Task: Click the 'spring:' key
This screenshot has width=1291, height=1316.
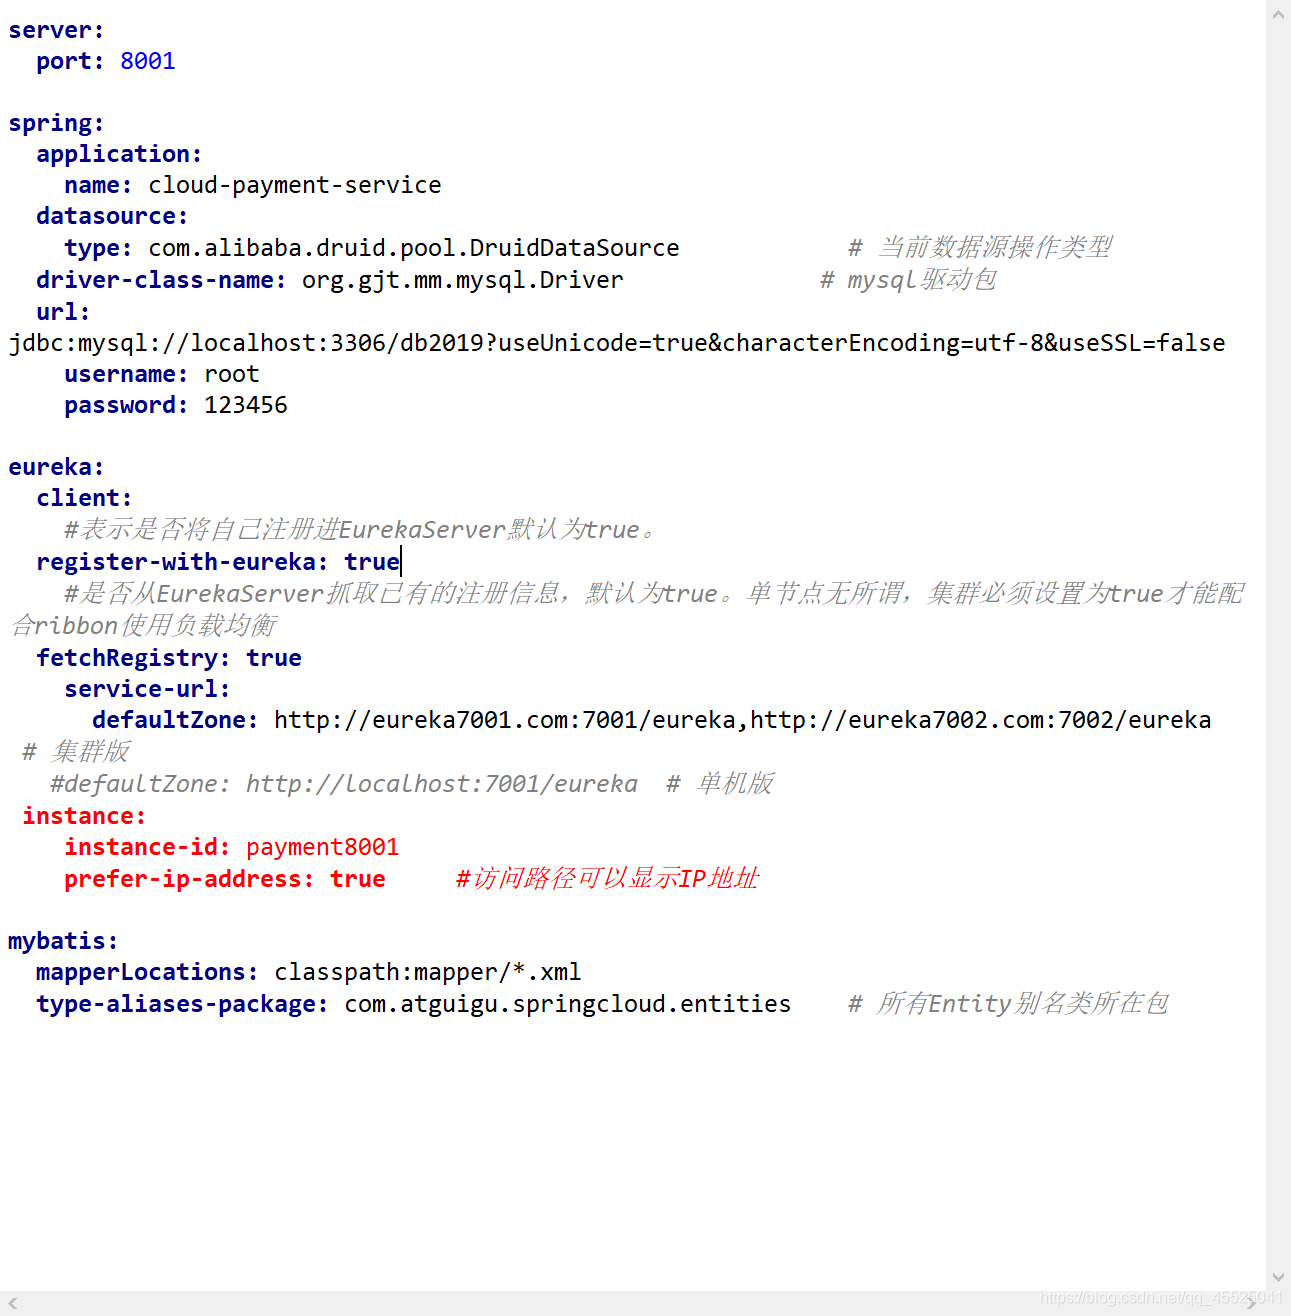Action: point(56,123)
